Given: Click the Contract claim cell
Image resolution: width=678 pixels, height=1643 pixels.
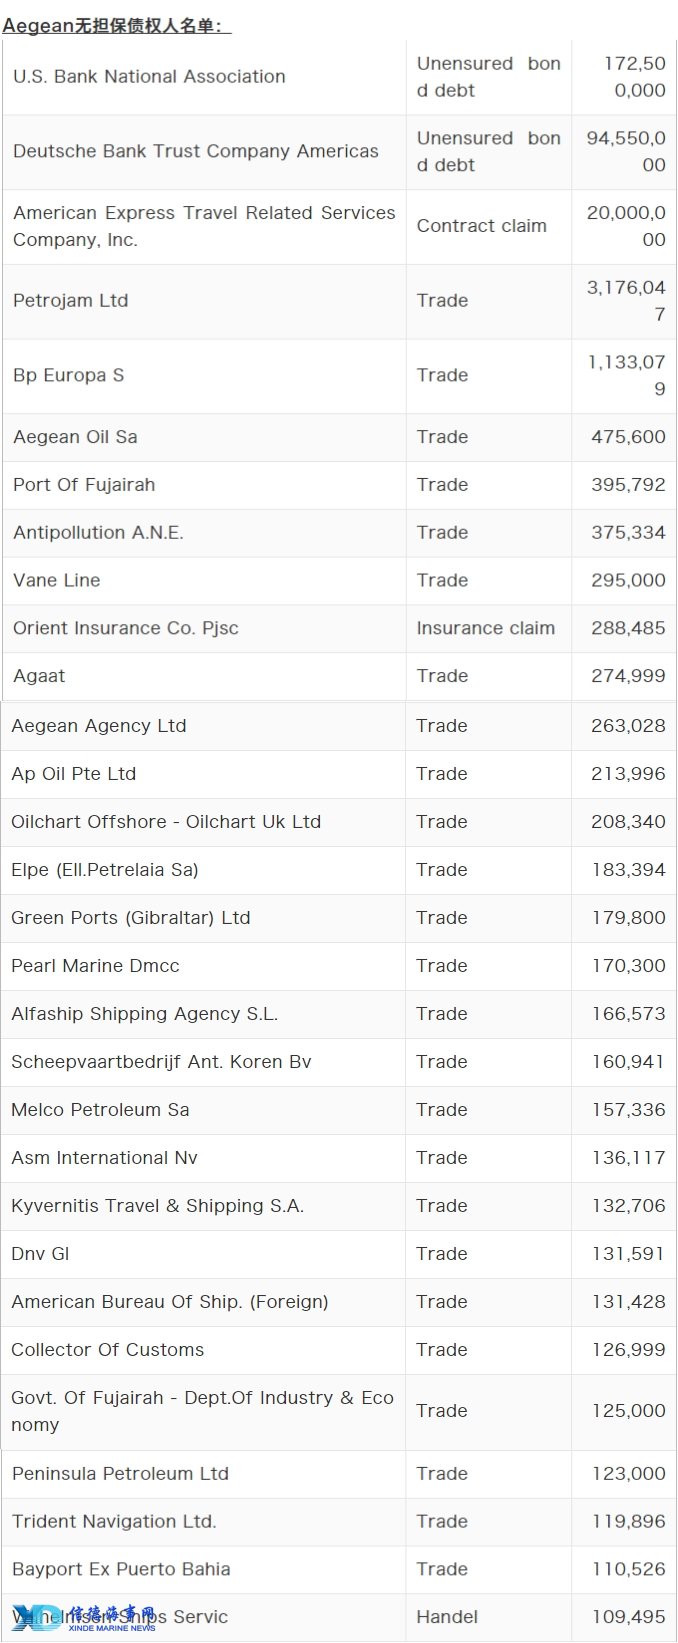Looking at the screenshot, I should point(489,227).
